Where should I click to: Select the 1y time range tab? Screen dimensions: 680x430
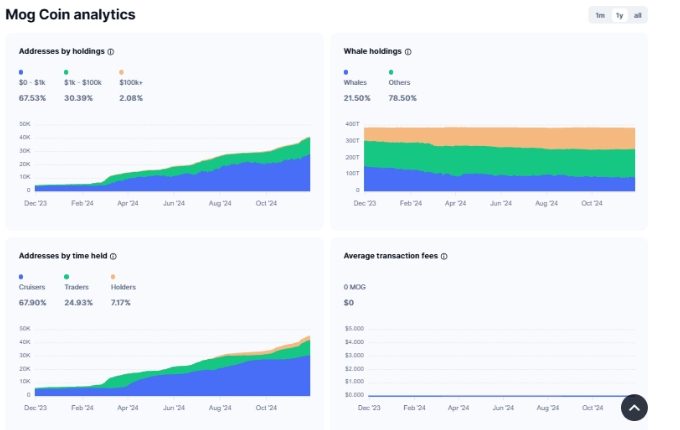click(x=620, y=16)
